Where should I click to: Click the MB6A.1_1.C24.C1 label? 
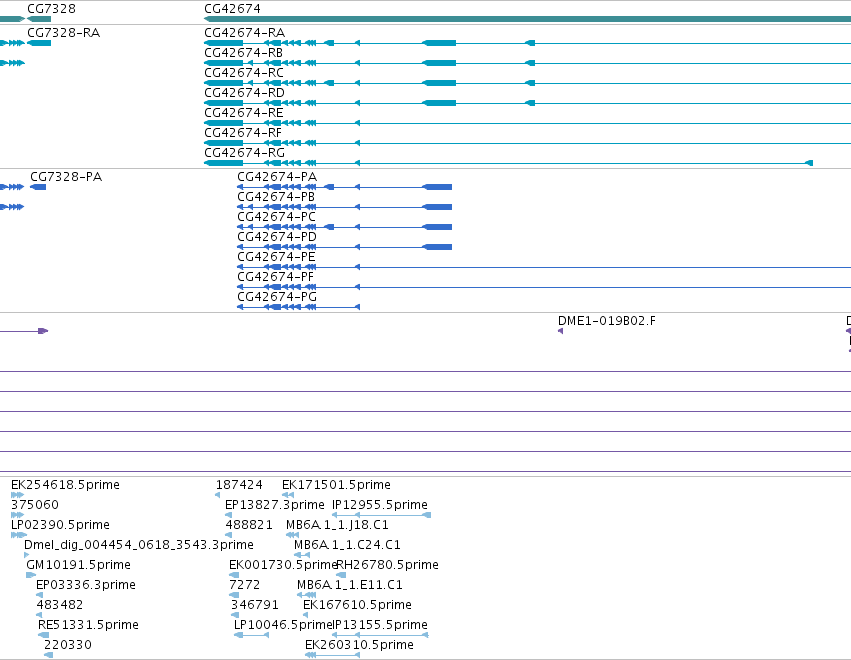[347, 545]
